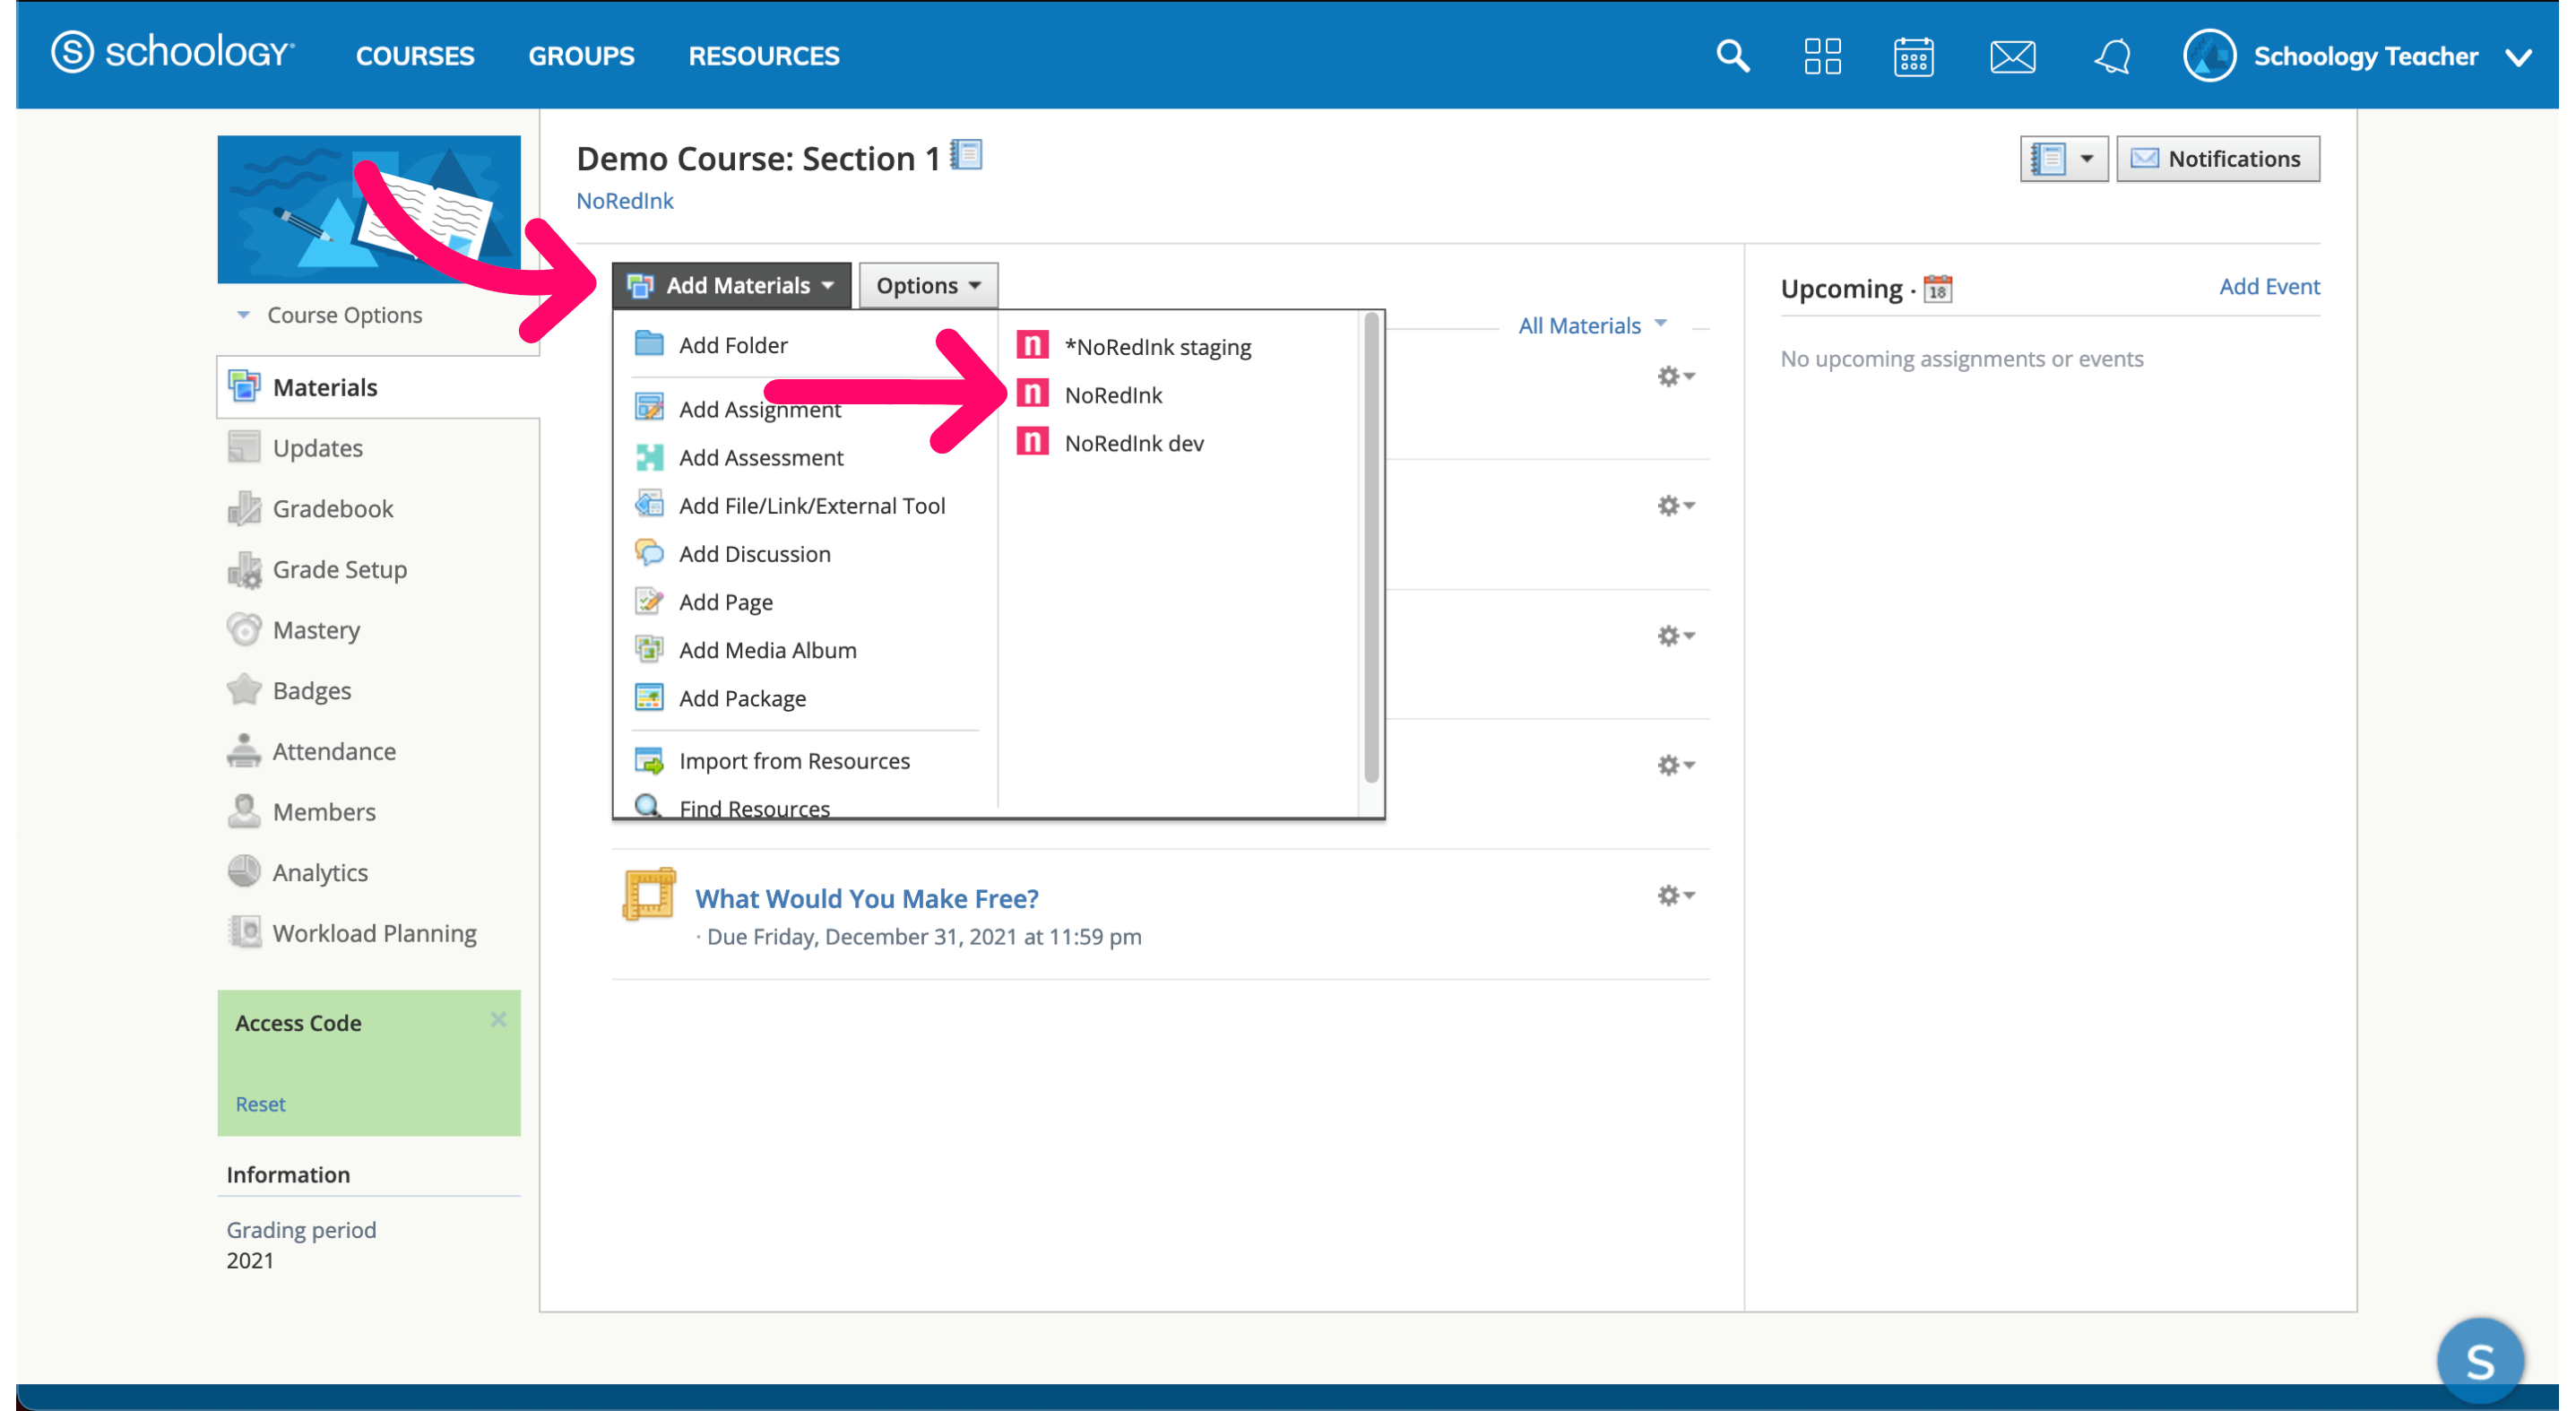
Task: Open the Options dropdown
Action: click(x=928, y=285)
